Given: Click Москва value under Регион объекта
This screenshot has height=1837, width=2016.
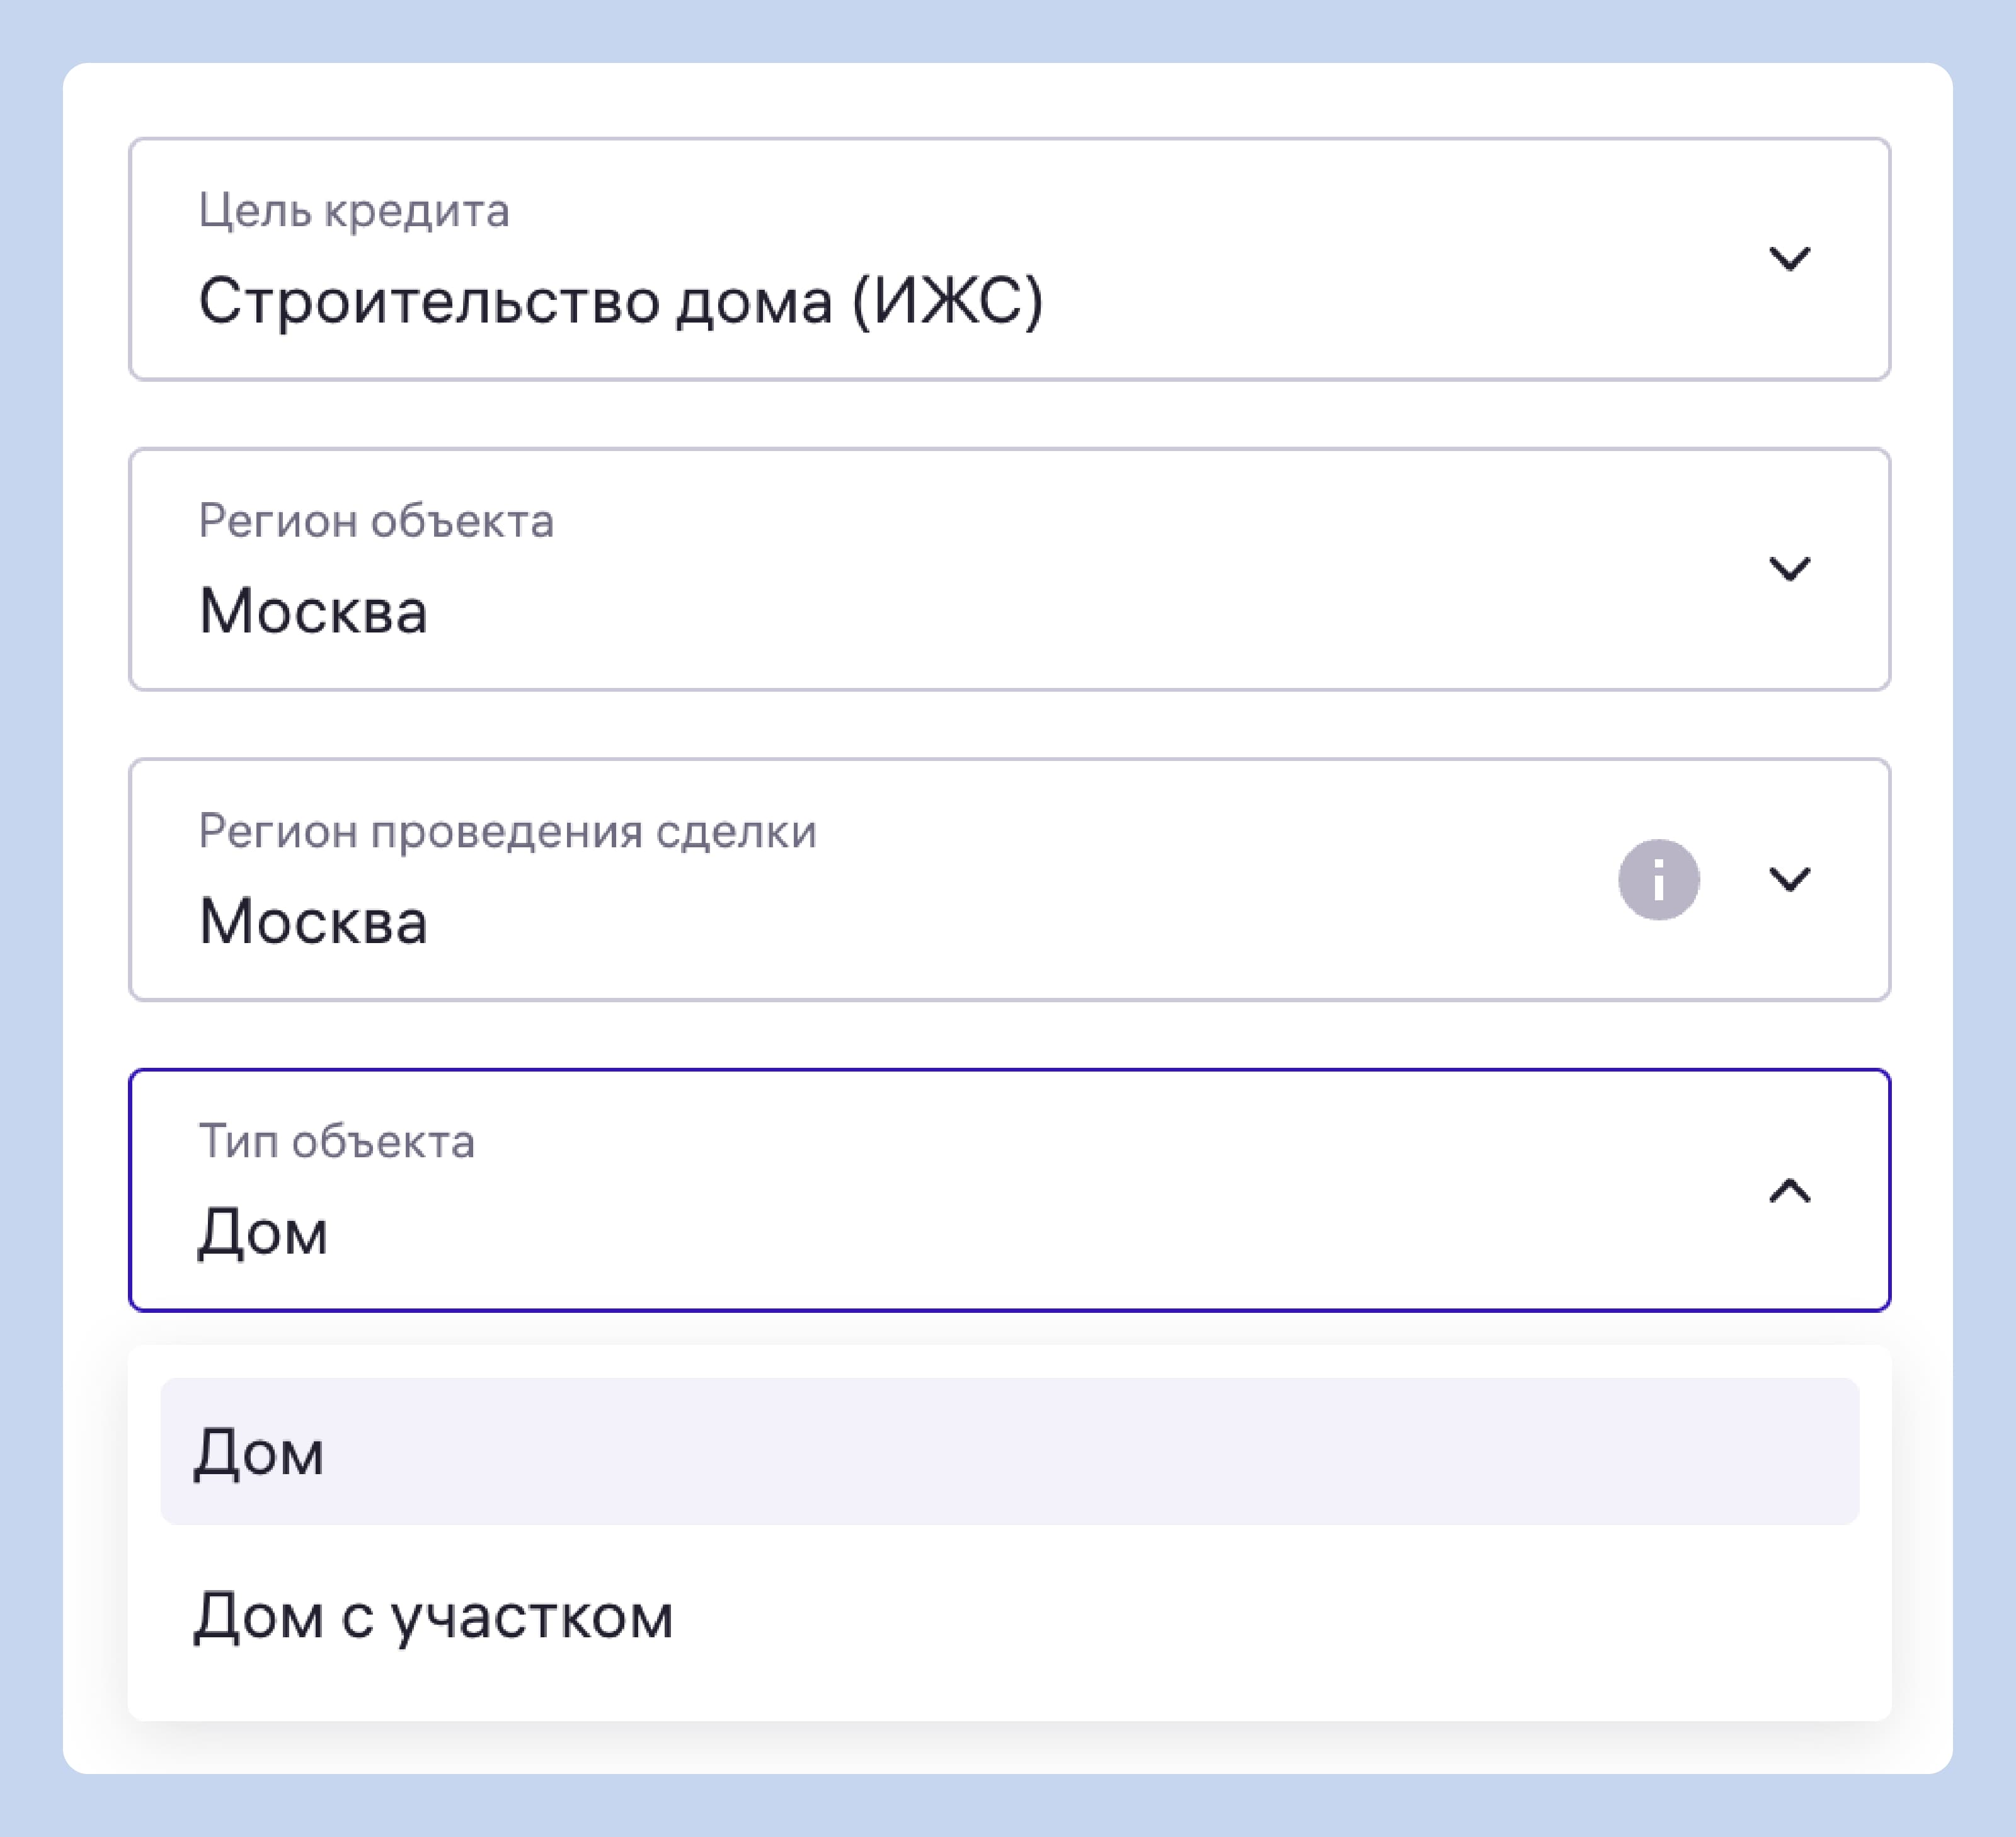Looking at the screenshot, I should click(313, 611).
